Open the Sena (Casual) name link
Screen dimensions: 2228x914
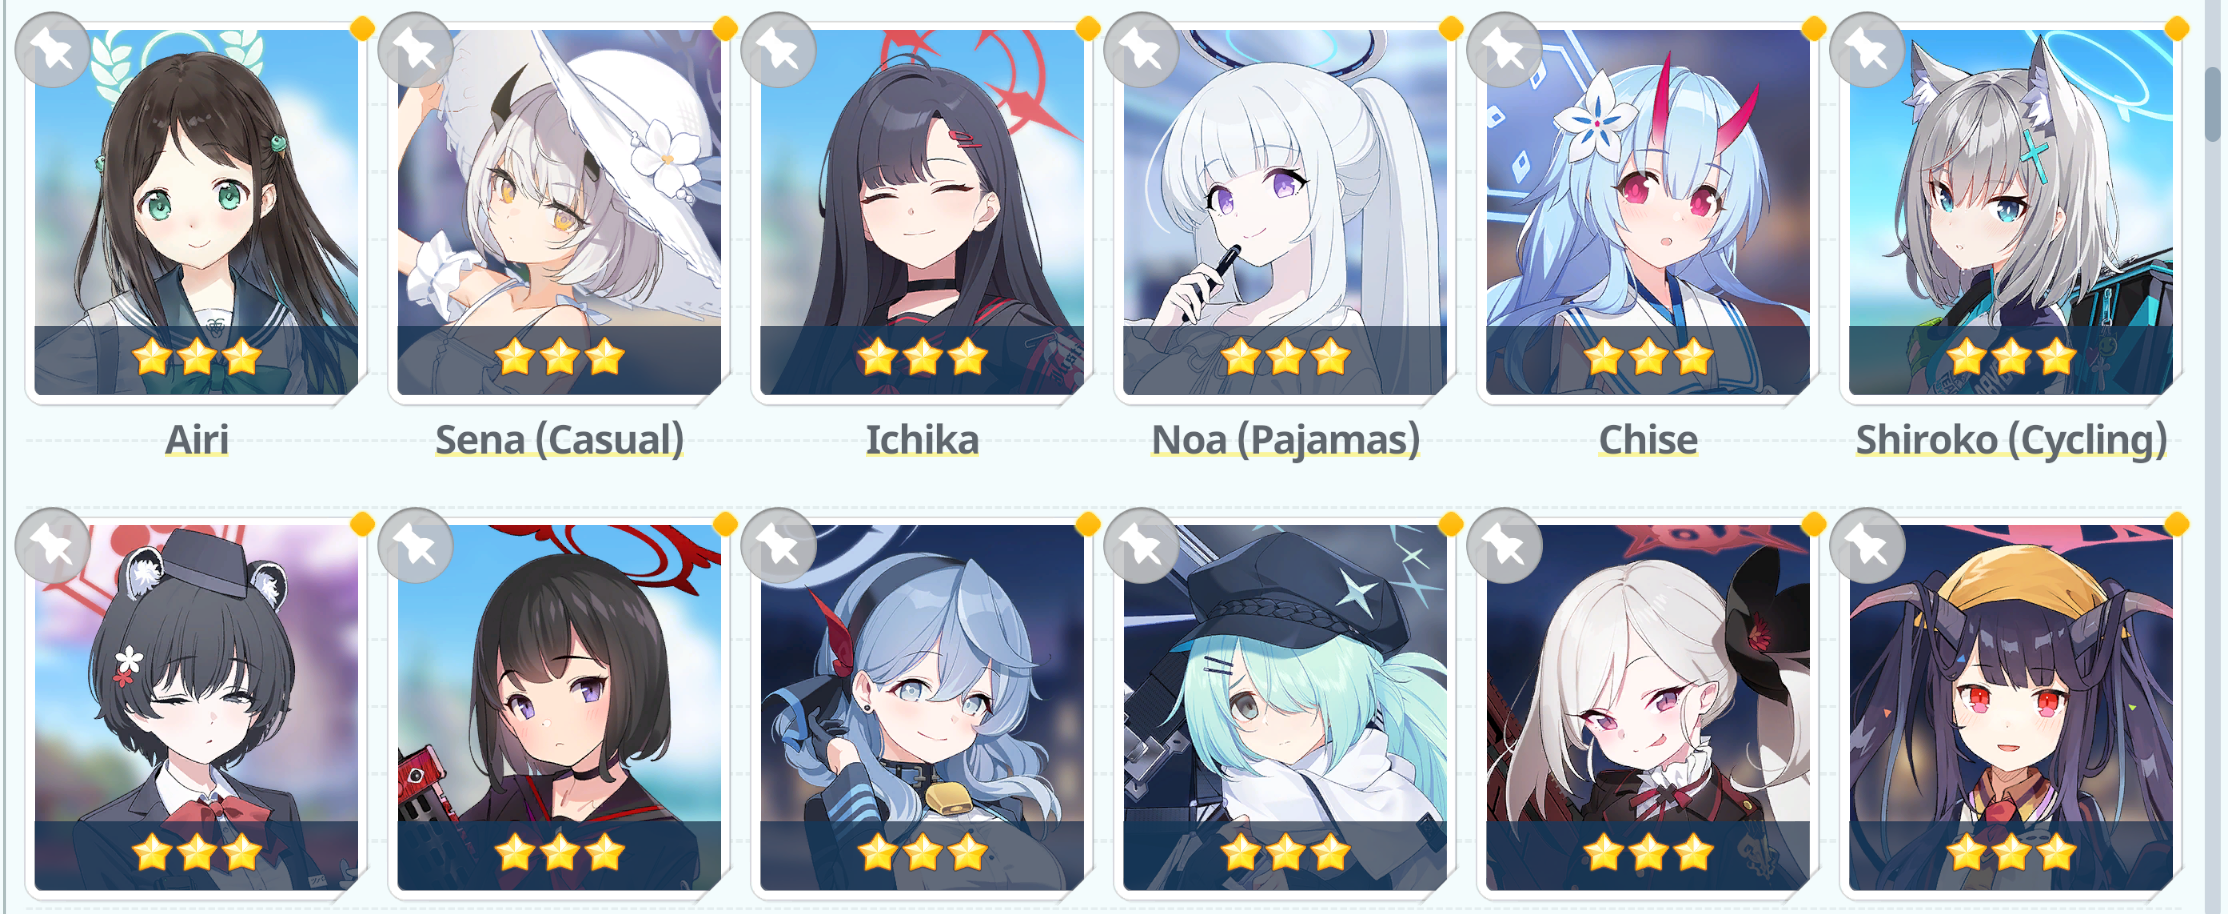560,440
